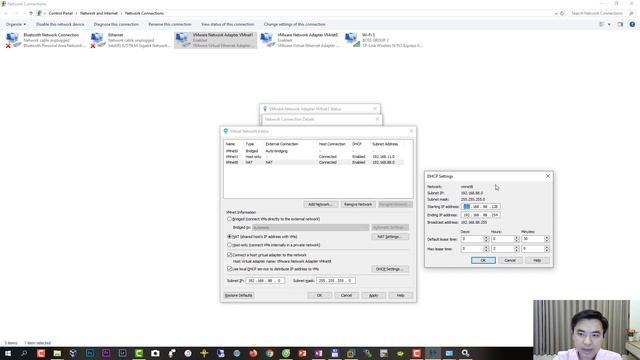Click the Search Network Connections box
The width and height of the screenshot is (640, 360).
click(x=602, y=13)
